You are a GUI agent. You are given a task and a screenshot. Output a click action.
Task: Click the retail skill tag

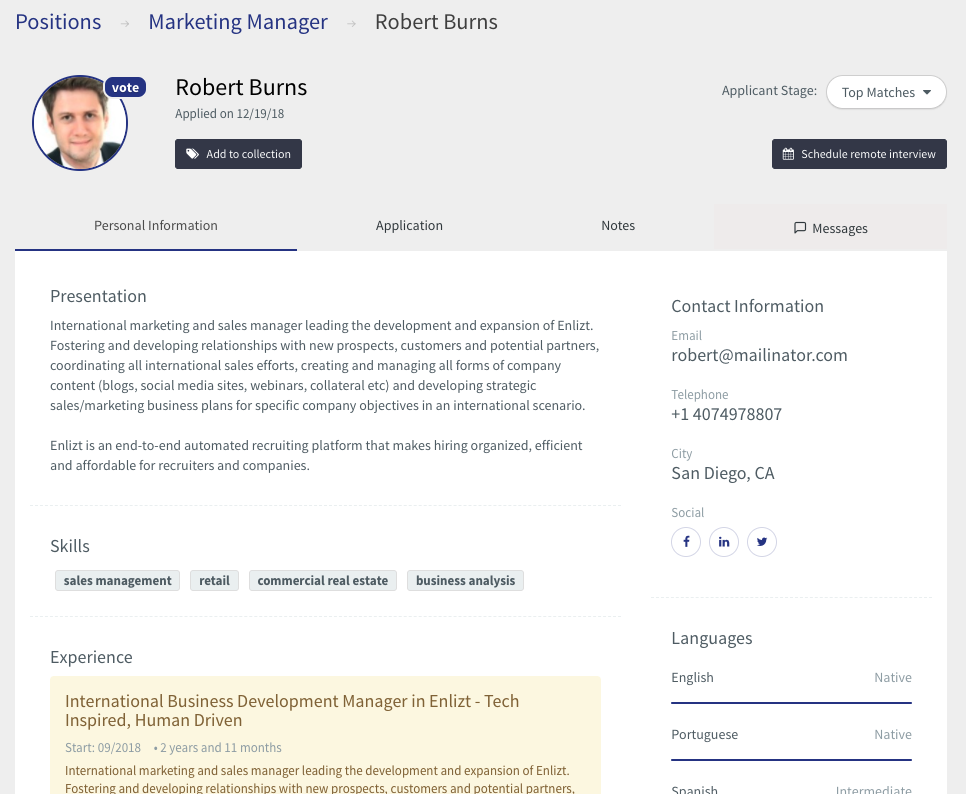[x=214, y=581]
